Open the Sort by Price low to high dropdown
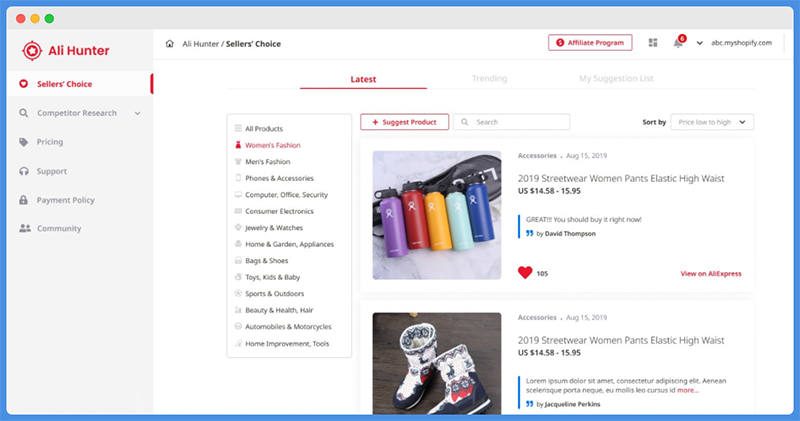 [712, 122]
